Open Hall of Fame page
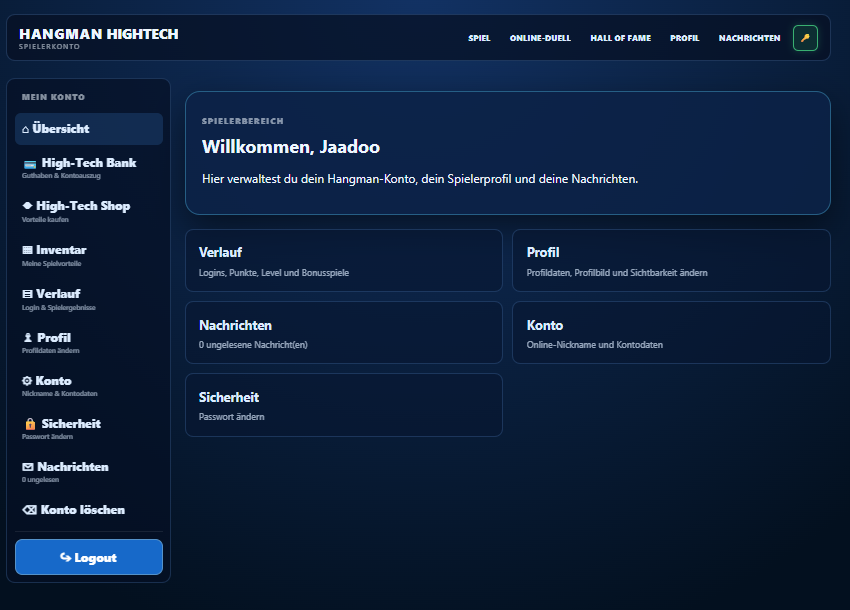 click(x=621, y=38)
